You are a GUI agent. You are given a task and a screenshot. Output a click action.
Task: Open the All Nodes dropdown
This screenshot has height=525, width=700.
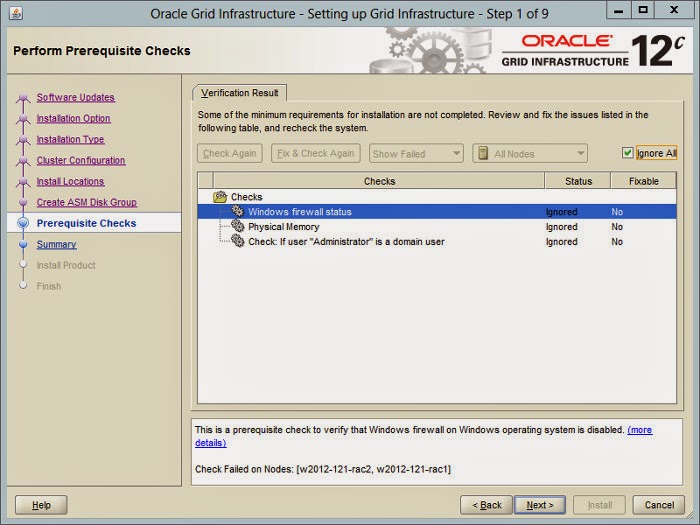click(x=530, y=154)
